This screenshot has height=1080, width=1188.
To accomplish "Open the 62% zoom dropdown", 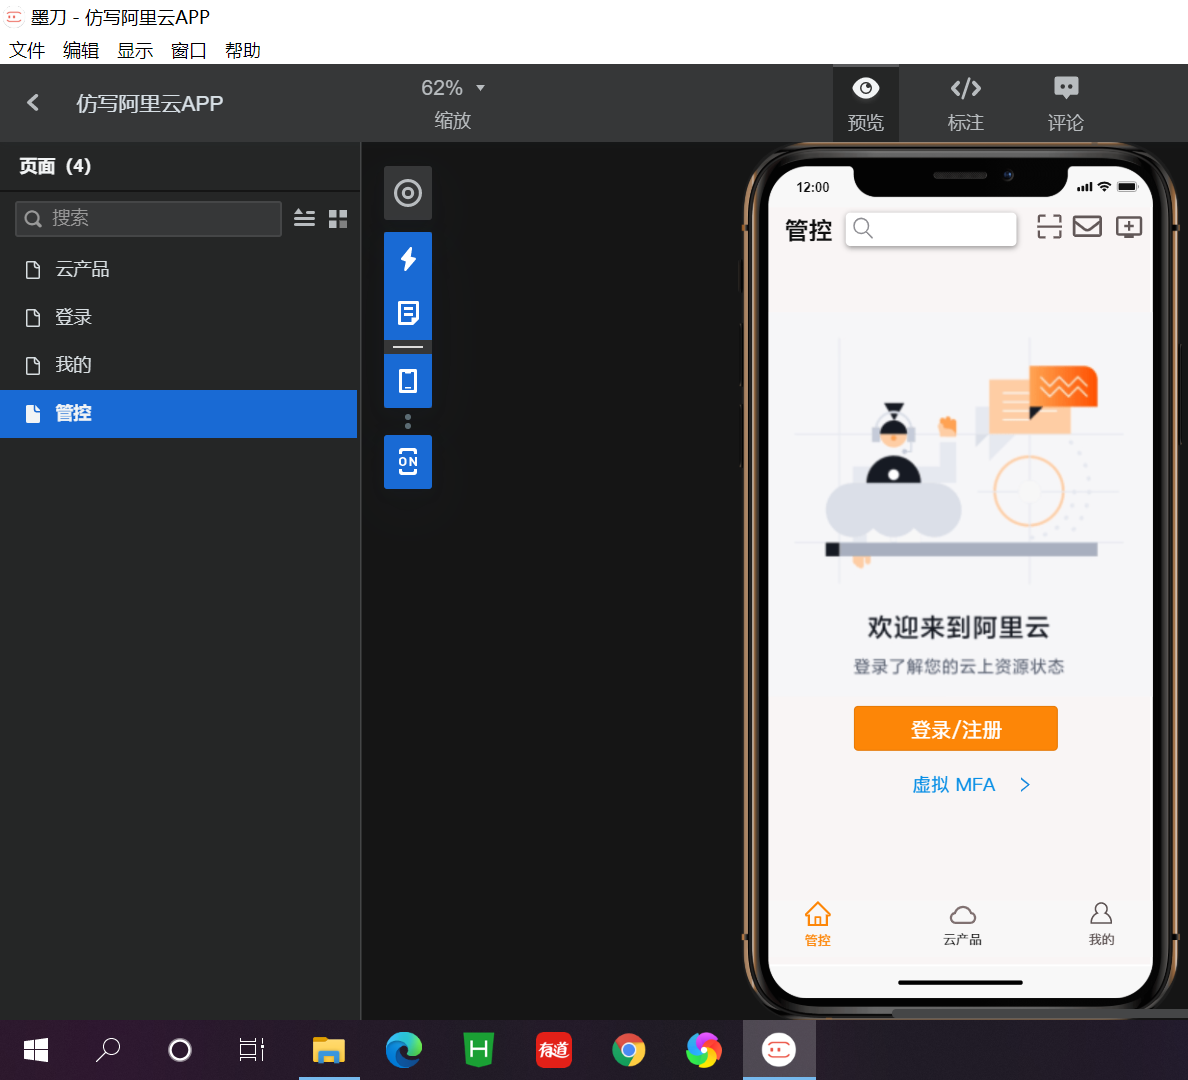I will (x=452, y=88).
